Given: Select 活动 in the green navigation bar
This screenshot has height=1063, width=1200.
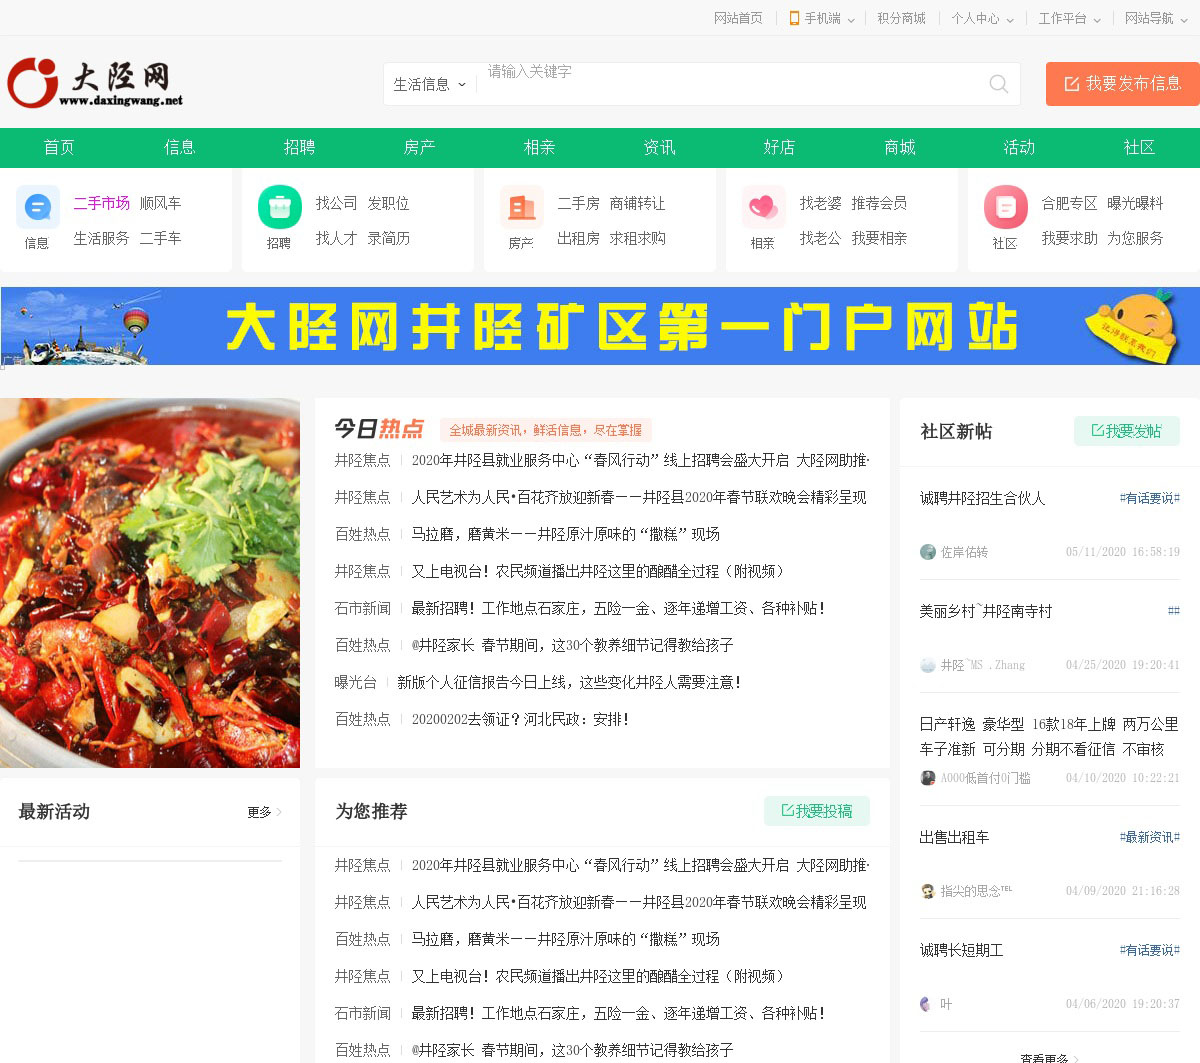Looking at the screenshot, I should click(x=1019, y=147).
